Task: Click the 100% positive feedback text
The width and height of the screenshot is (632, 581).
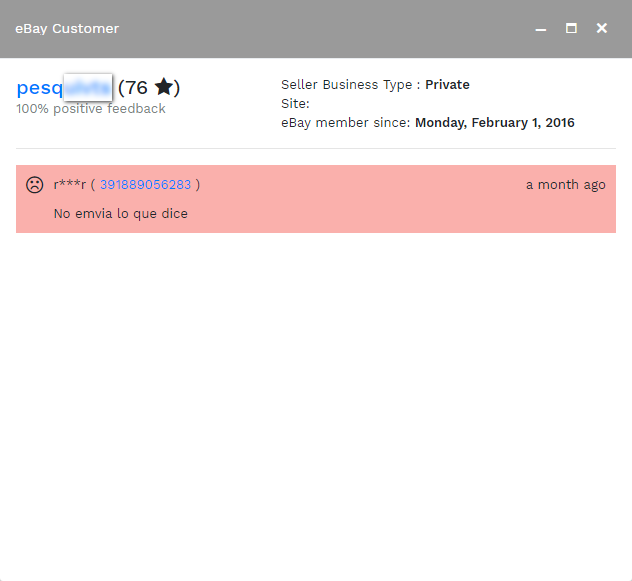Action: (91, 109)
